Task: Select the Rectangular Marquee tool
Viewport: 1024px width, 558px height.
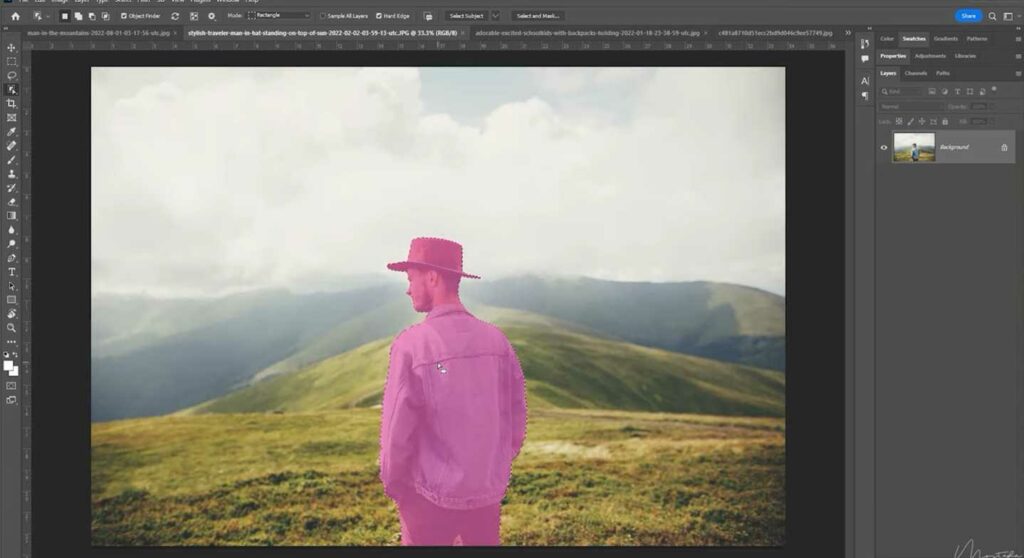Action: [11, 61]
